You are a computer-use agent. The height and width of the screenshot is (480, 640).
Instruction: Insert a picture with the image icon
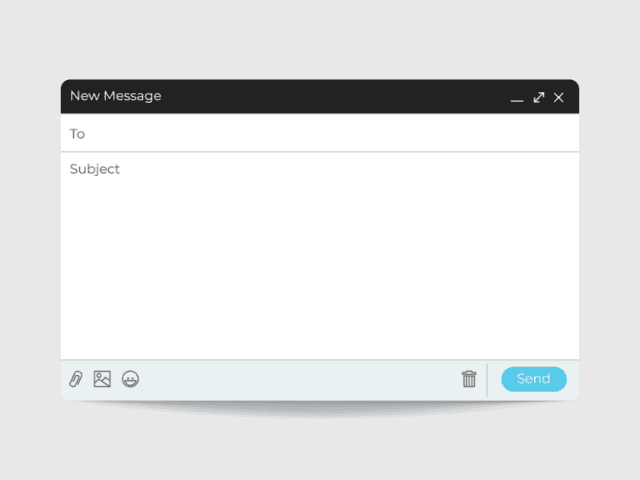click(102, 379)
